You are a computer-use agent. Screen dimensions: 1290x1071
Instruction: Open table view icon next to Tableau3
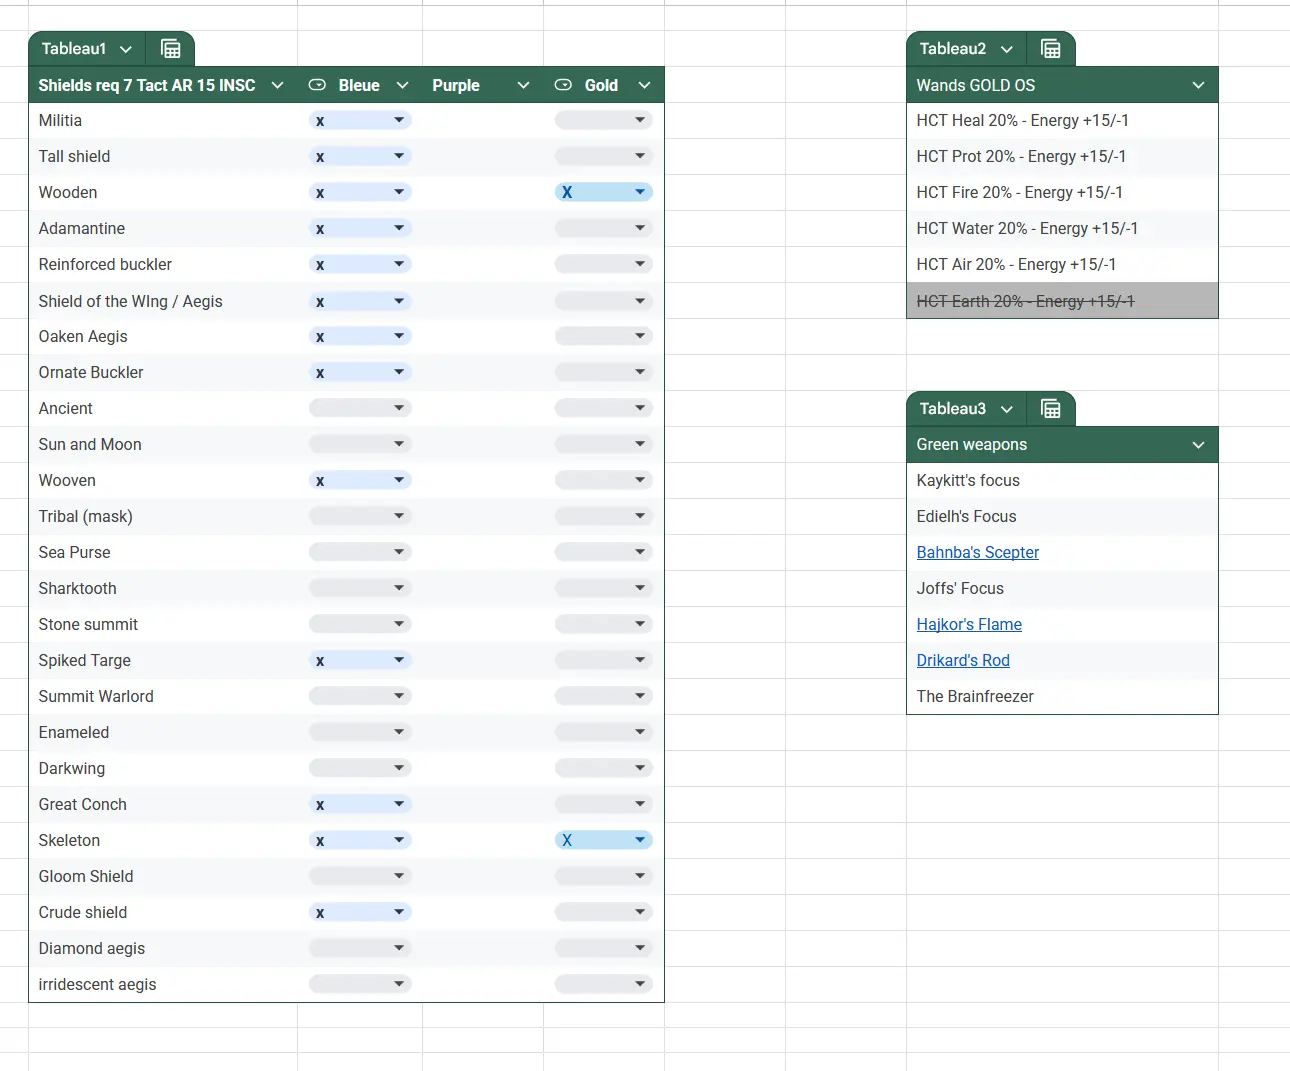coord(1050,409)
